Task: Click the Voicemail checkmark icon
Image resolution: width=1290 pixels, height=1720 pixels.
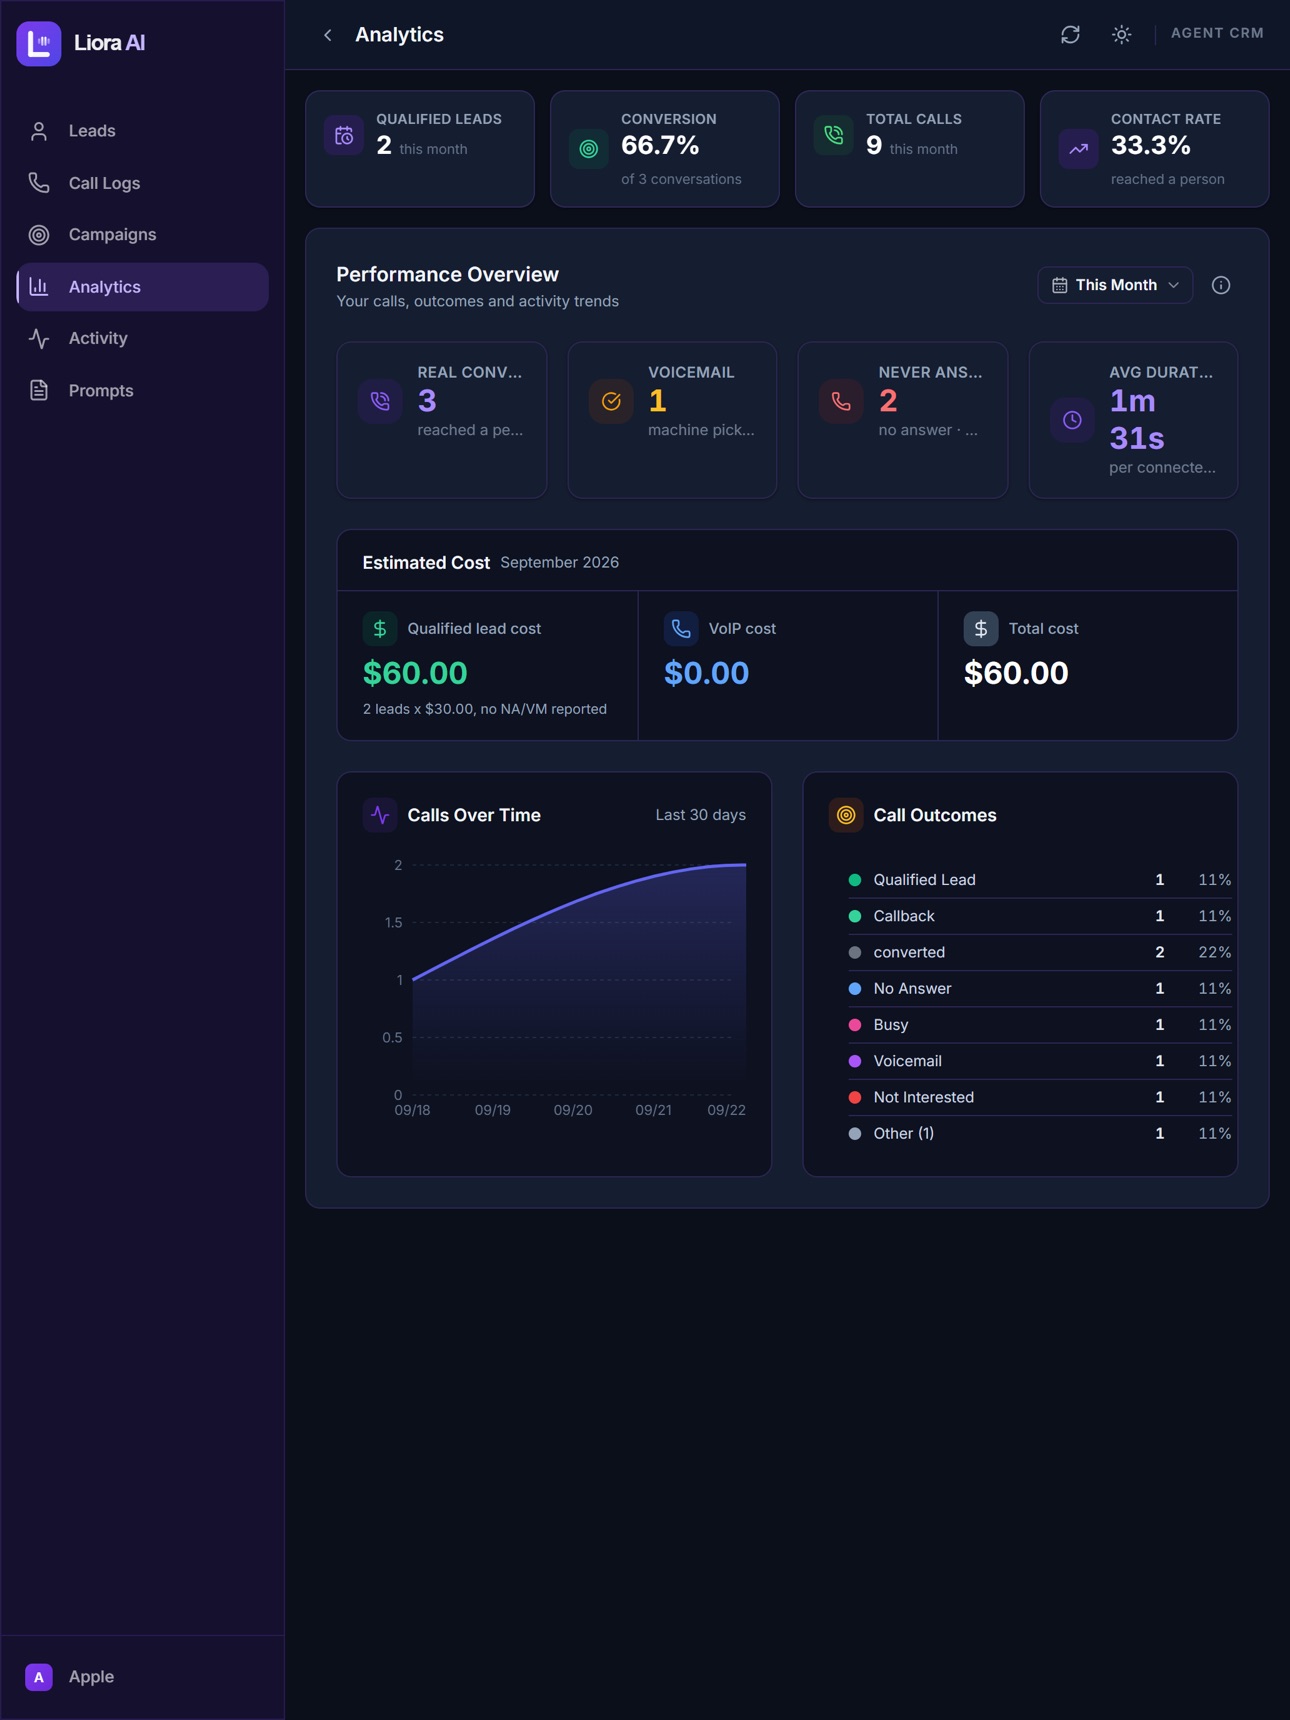Action: [x=611, y=401]
